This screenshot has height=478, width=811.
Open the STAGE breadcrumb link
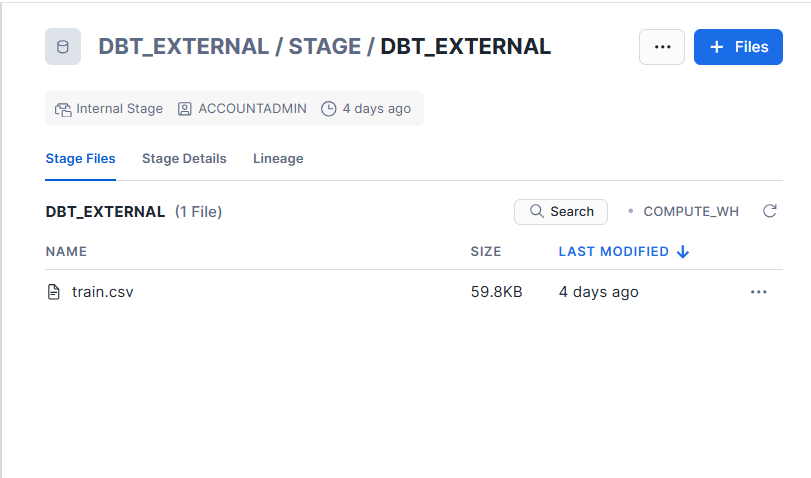click(x=325, y=47)
